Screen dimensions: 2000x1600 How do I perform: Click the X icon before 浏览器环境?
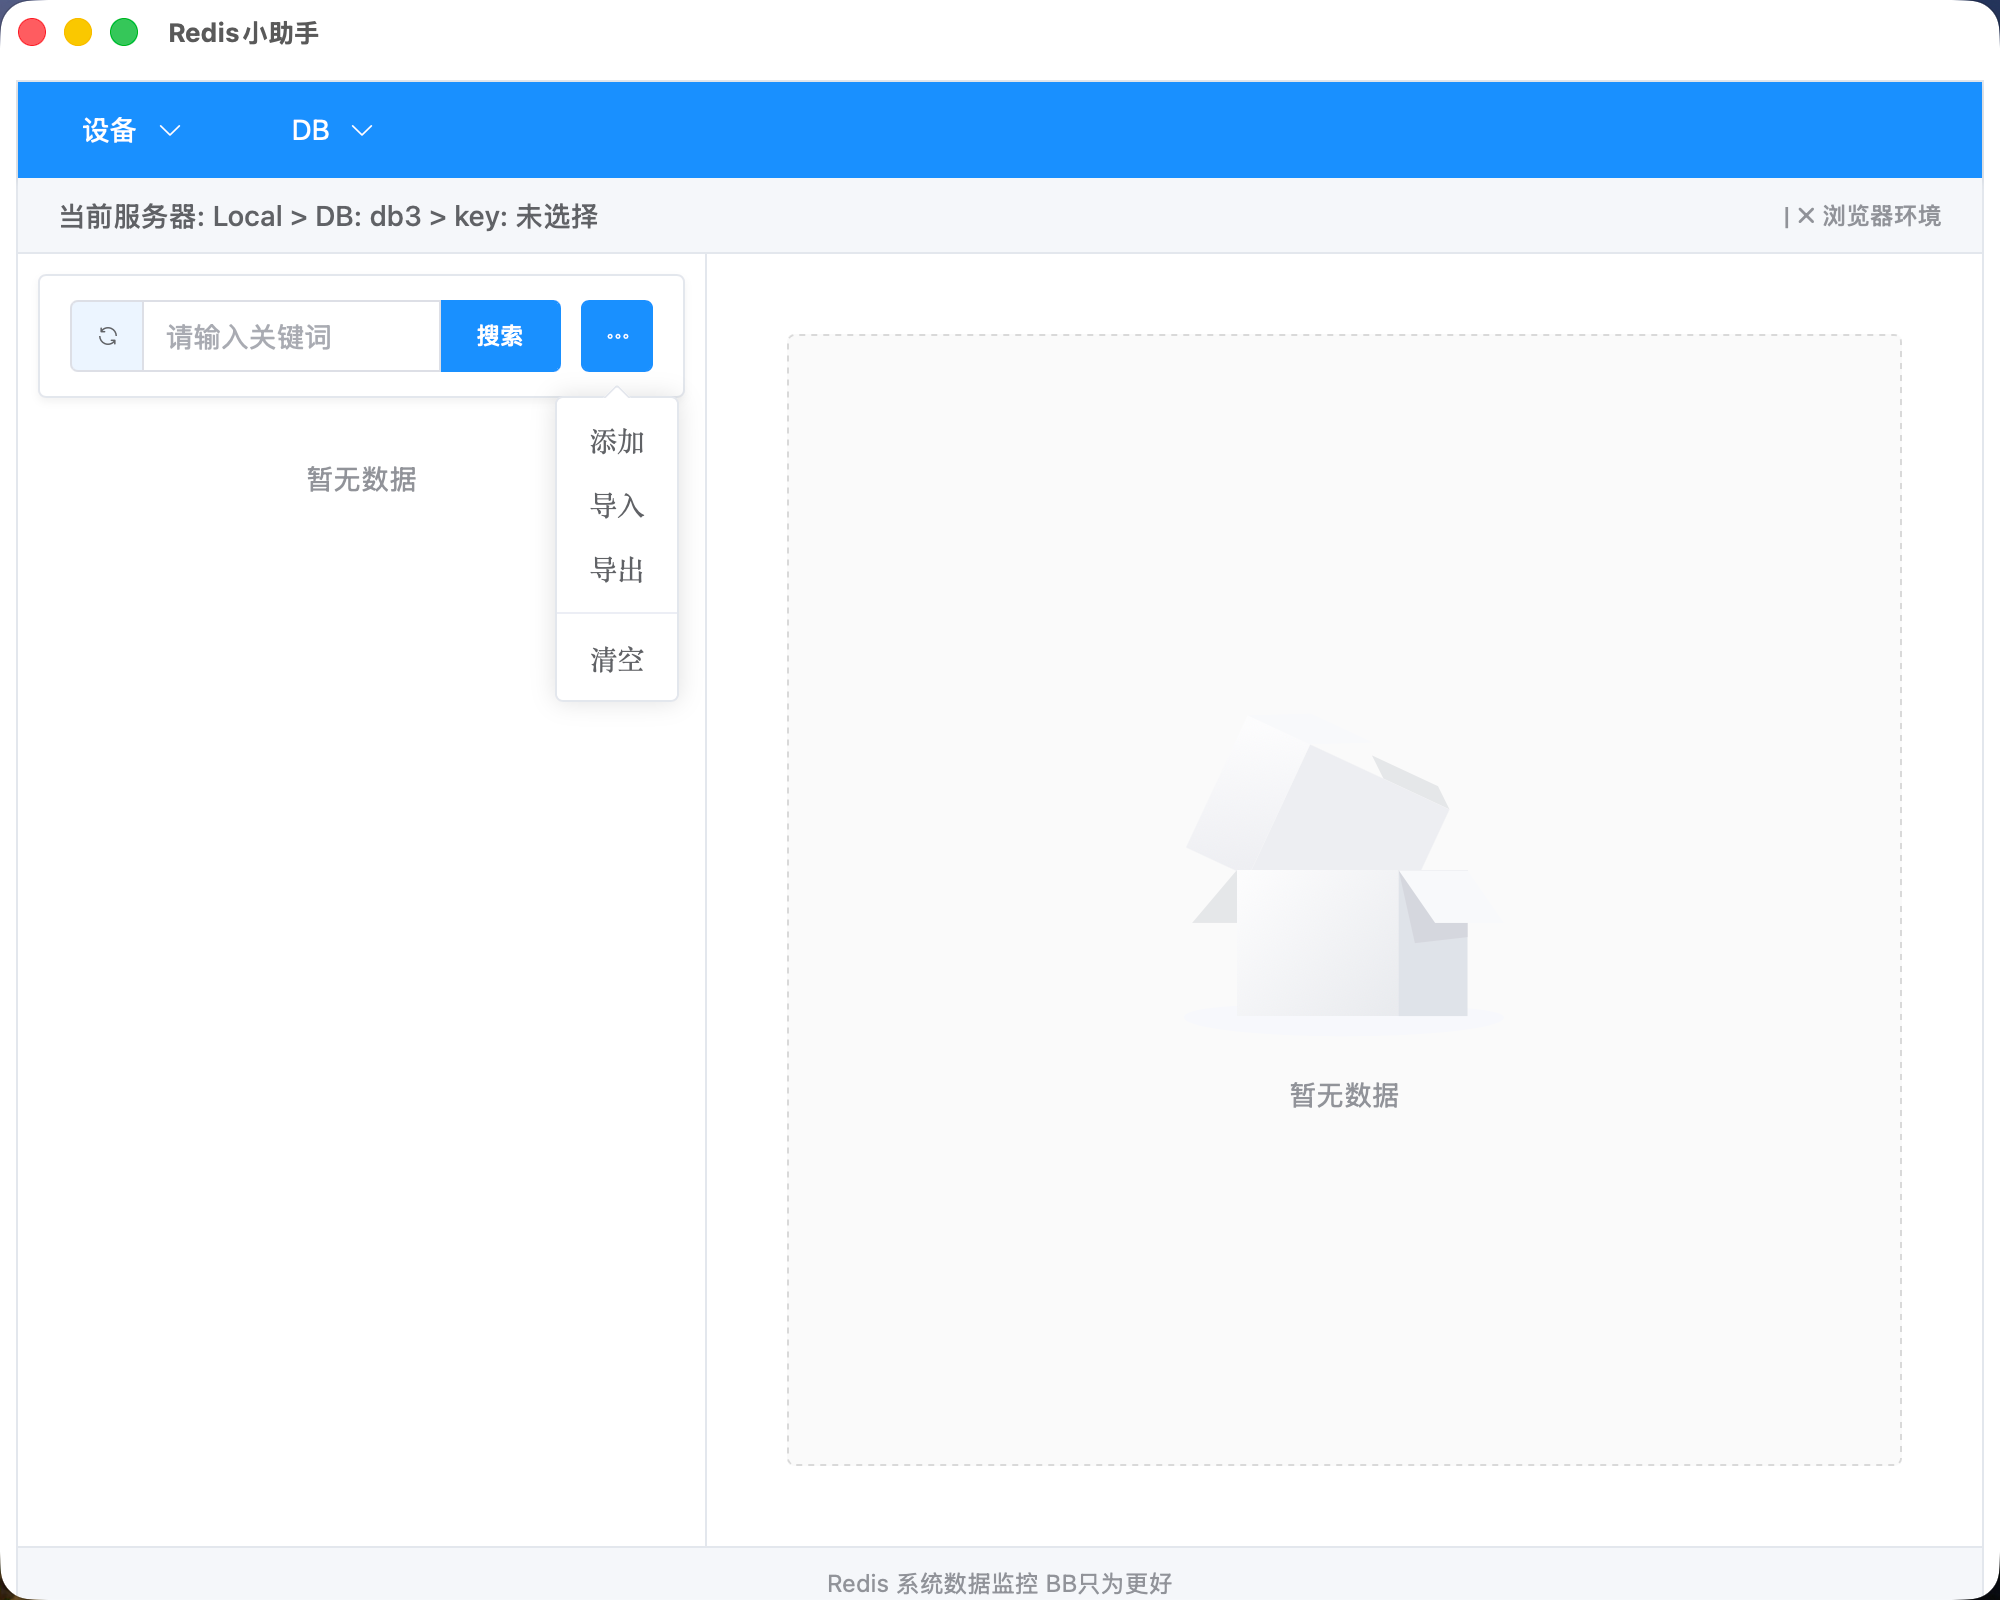[x=1806, y=215]
